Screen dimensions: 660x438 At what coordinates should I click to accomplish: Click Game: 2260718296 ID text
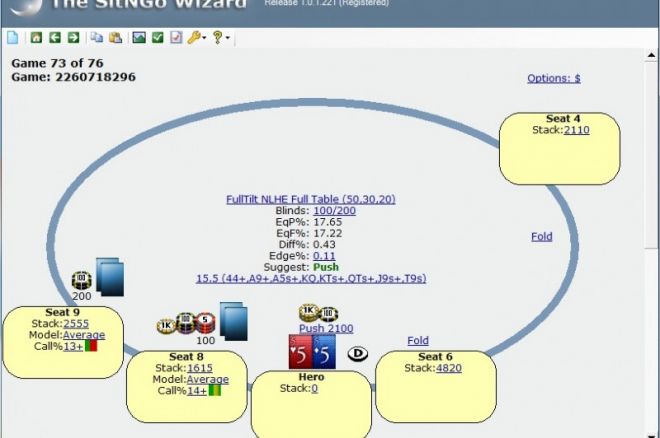[73, 77]
